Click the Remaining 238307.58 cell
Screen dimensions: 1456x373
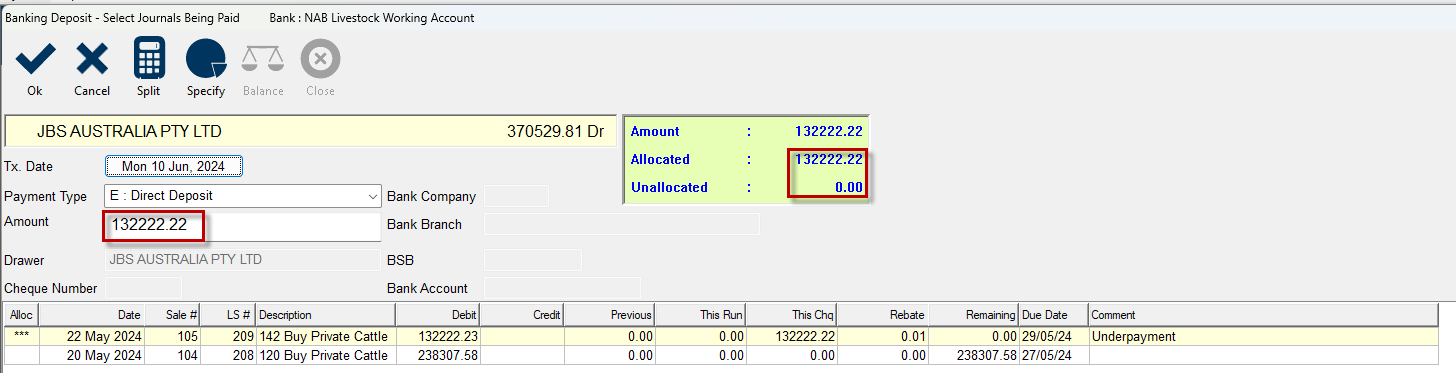(974, 355)
